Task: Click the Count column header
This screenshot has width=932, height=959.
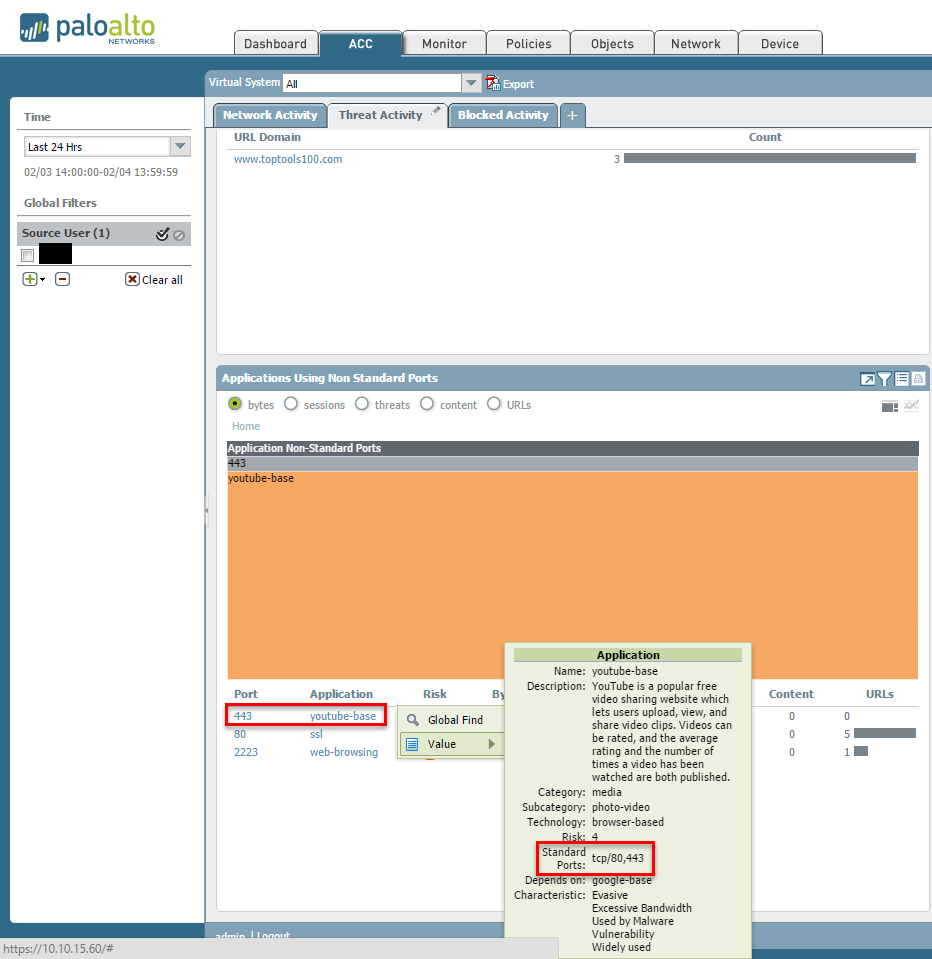Action: tap(765, 137)
